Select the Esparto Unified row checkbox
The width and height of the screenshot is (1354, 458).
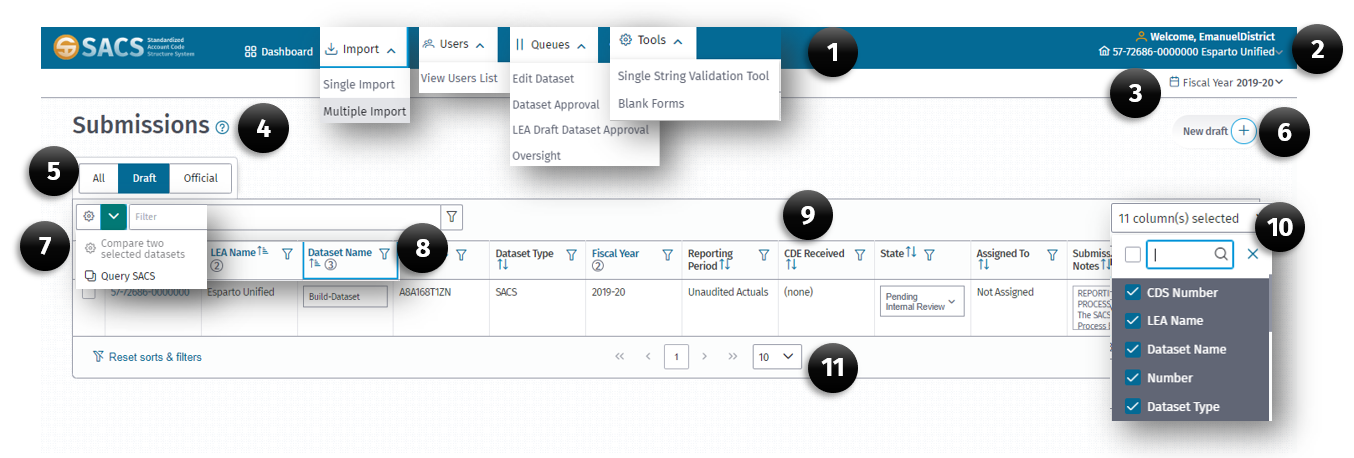[89, 293]
